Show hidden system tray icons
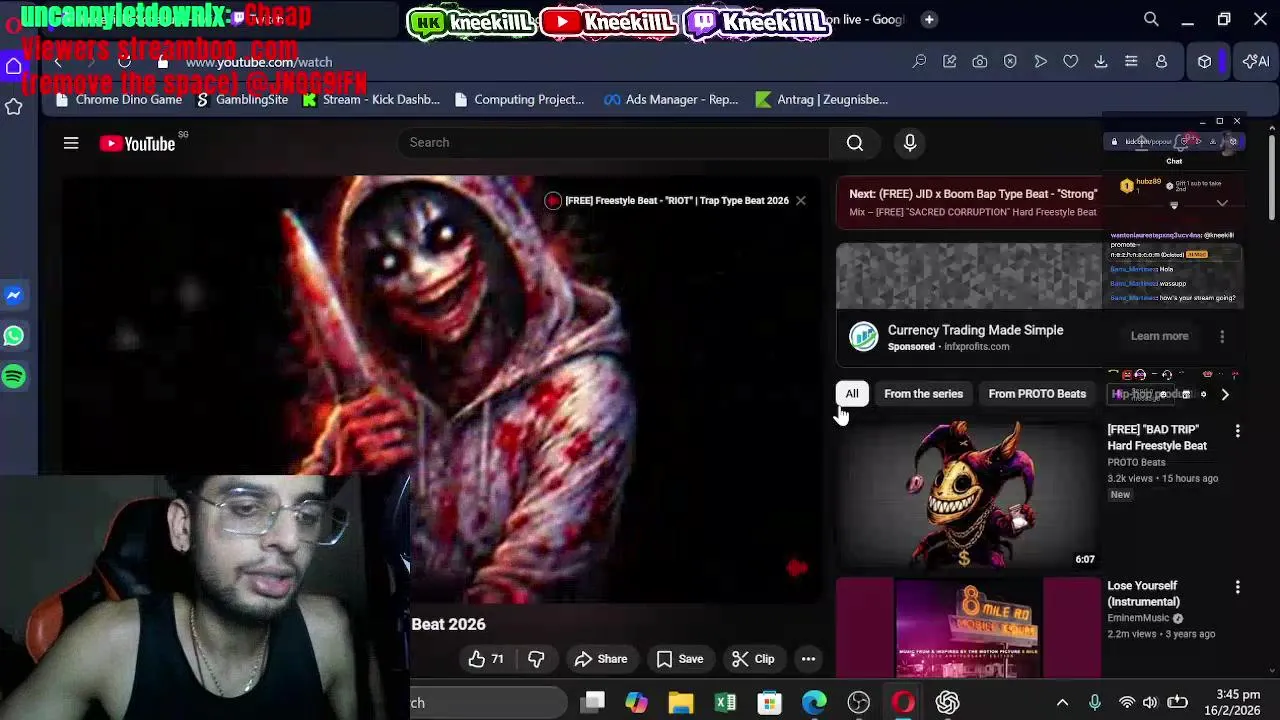The image size is (1280, 720). tap(1062, 703)
